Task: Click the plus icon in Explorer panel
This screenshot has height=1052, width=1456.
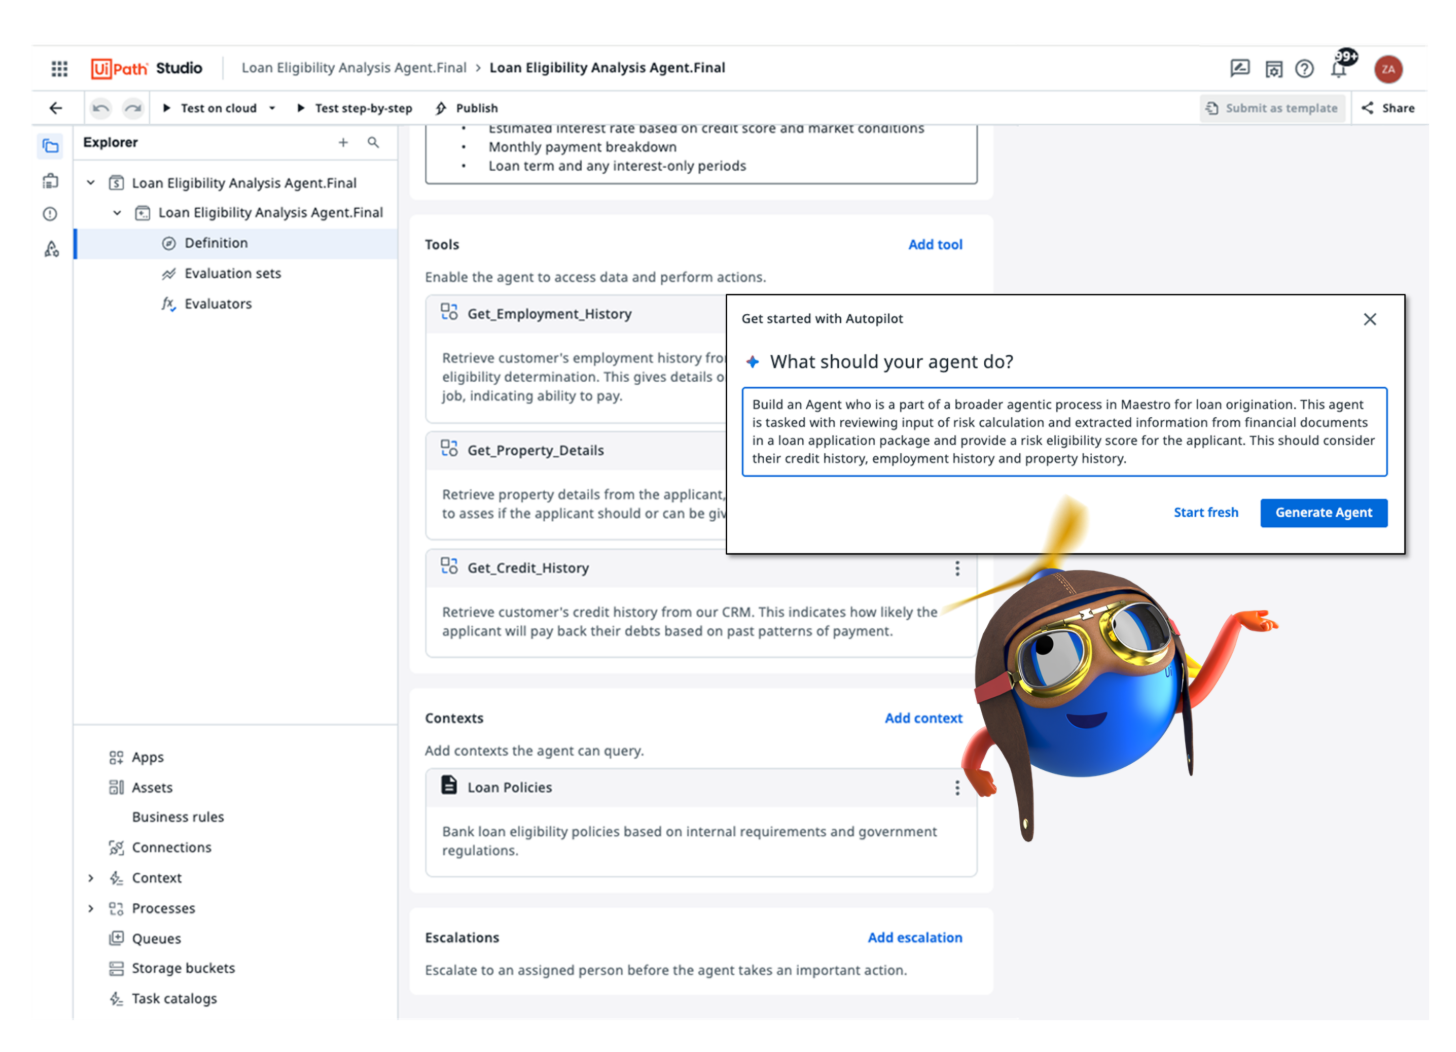Action: (x=343, y=143)
